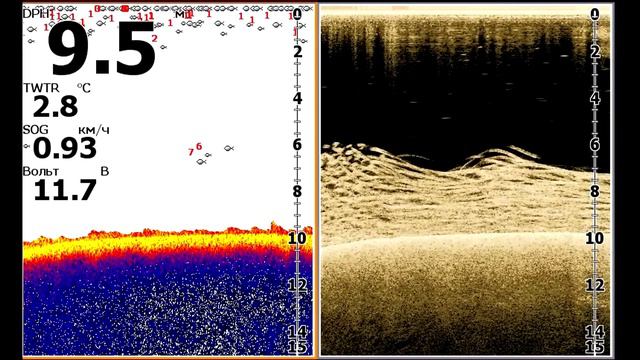Click the SOG speed label
The image size is (640, 360).
point(36,130)
